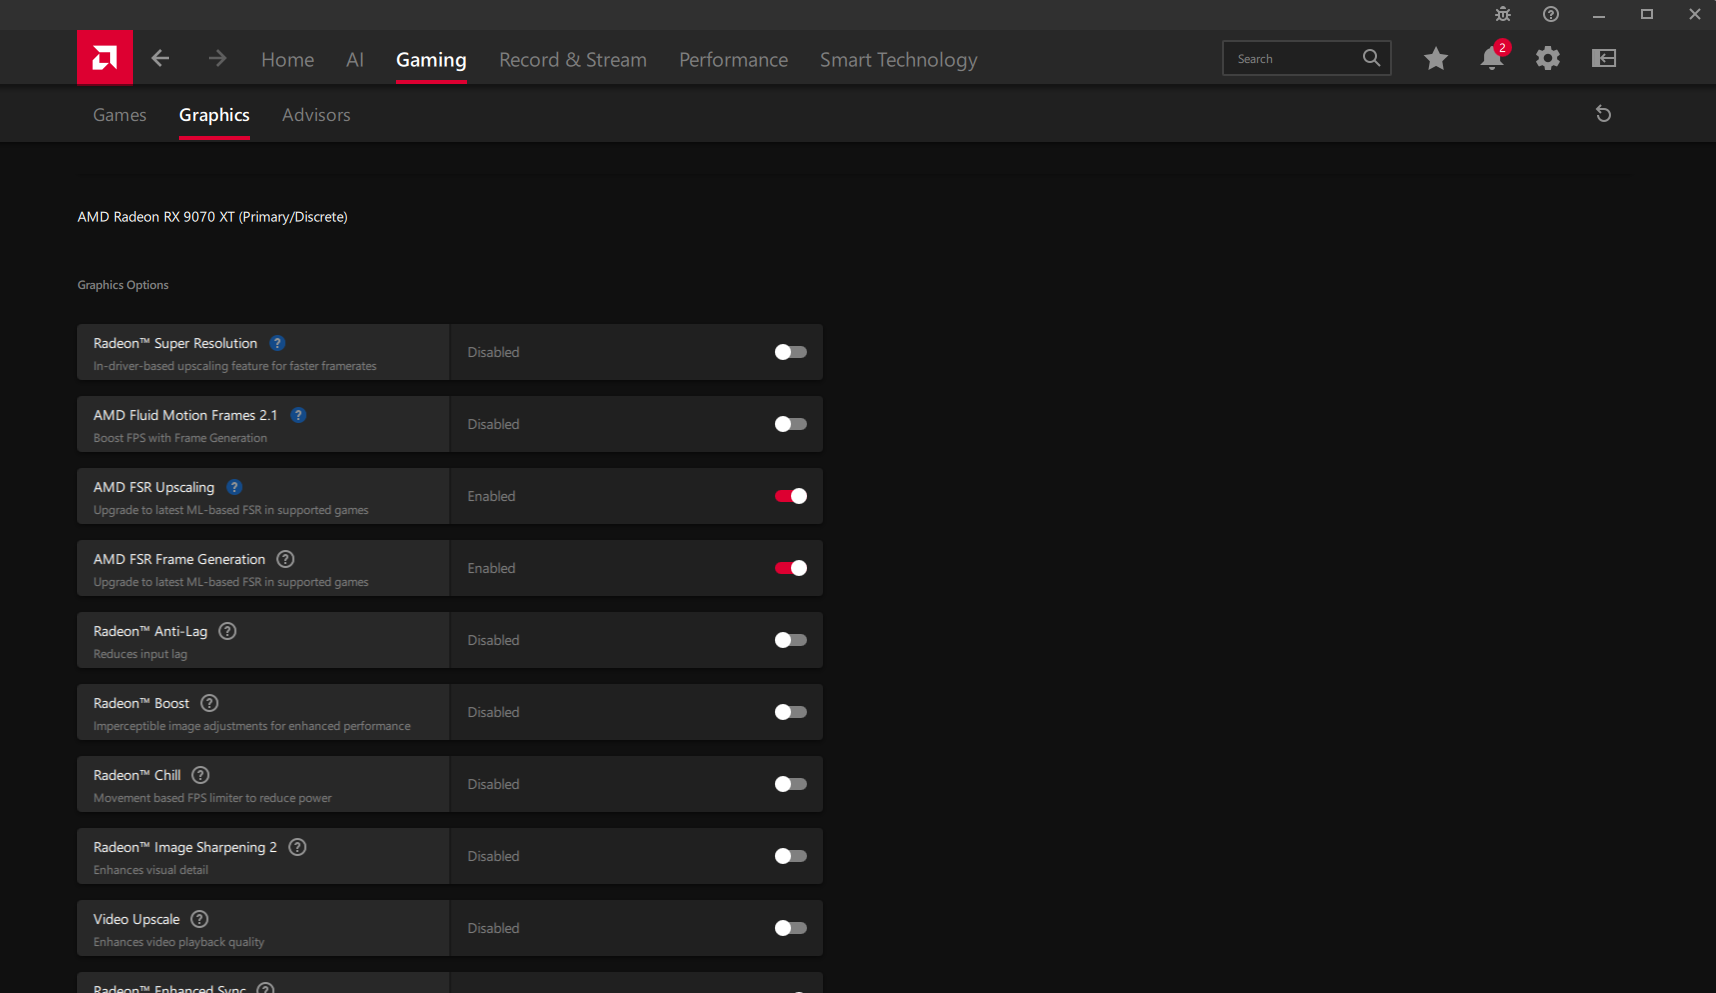Click the AMD logo icon
The image size is (1716, 993).
click(105, 58)
